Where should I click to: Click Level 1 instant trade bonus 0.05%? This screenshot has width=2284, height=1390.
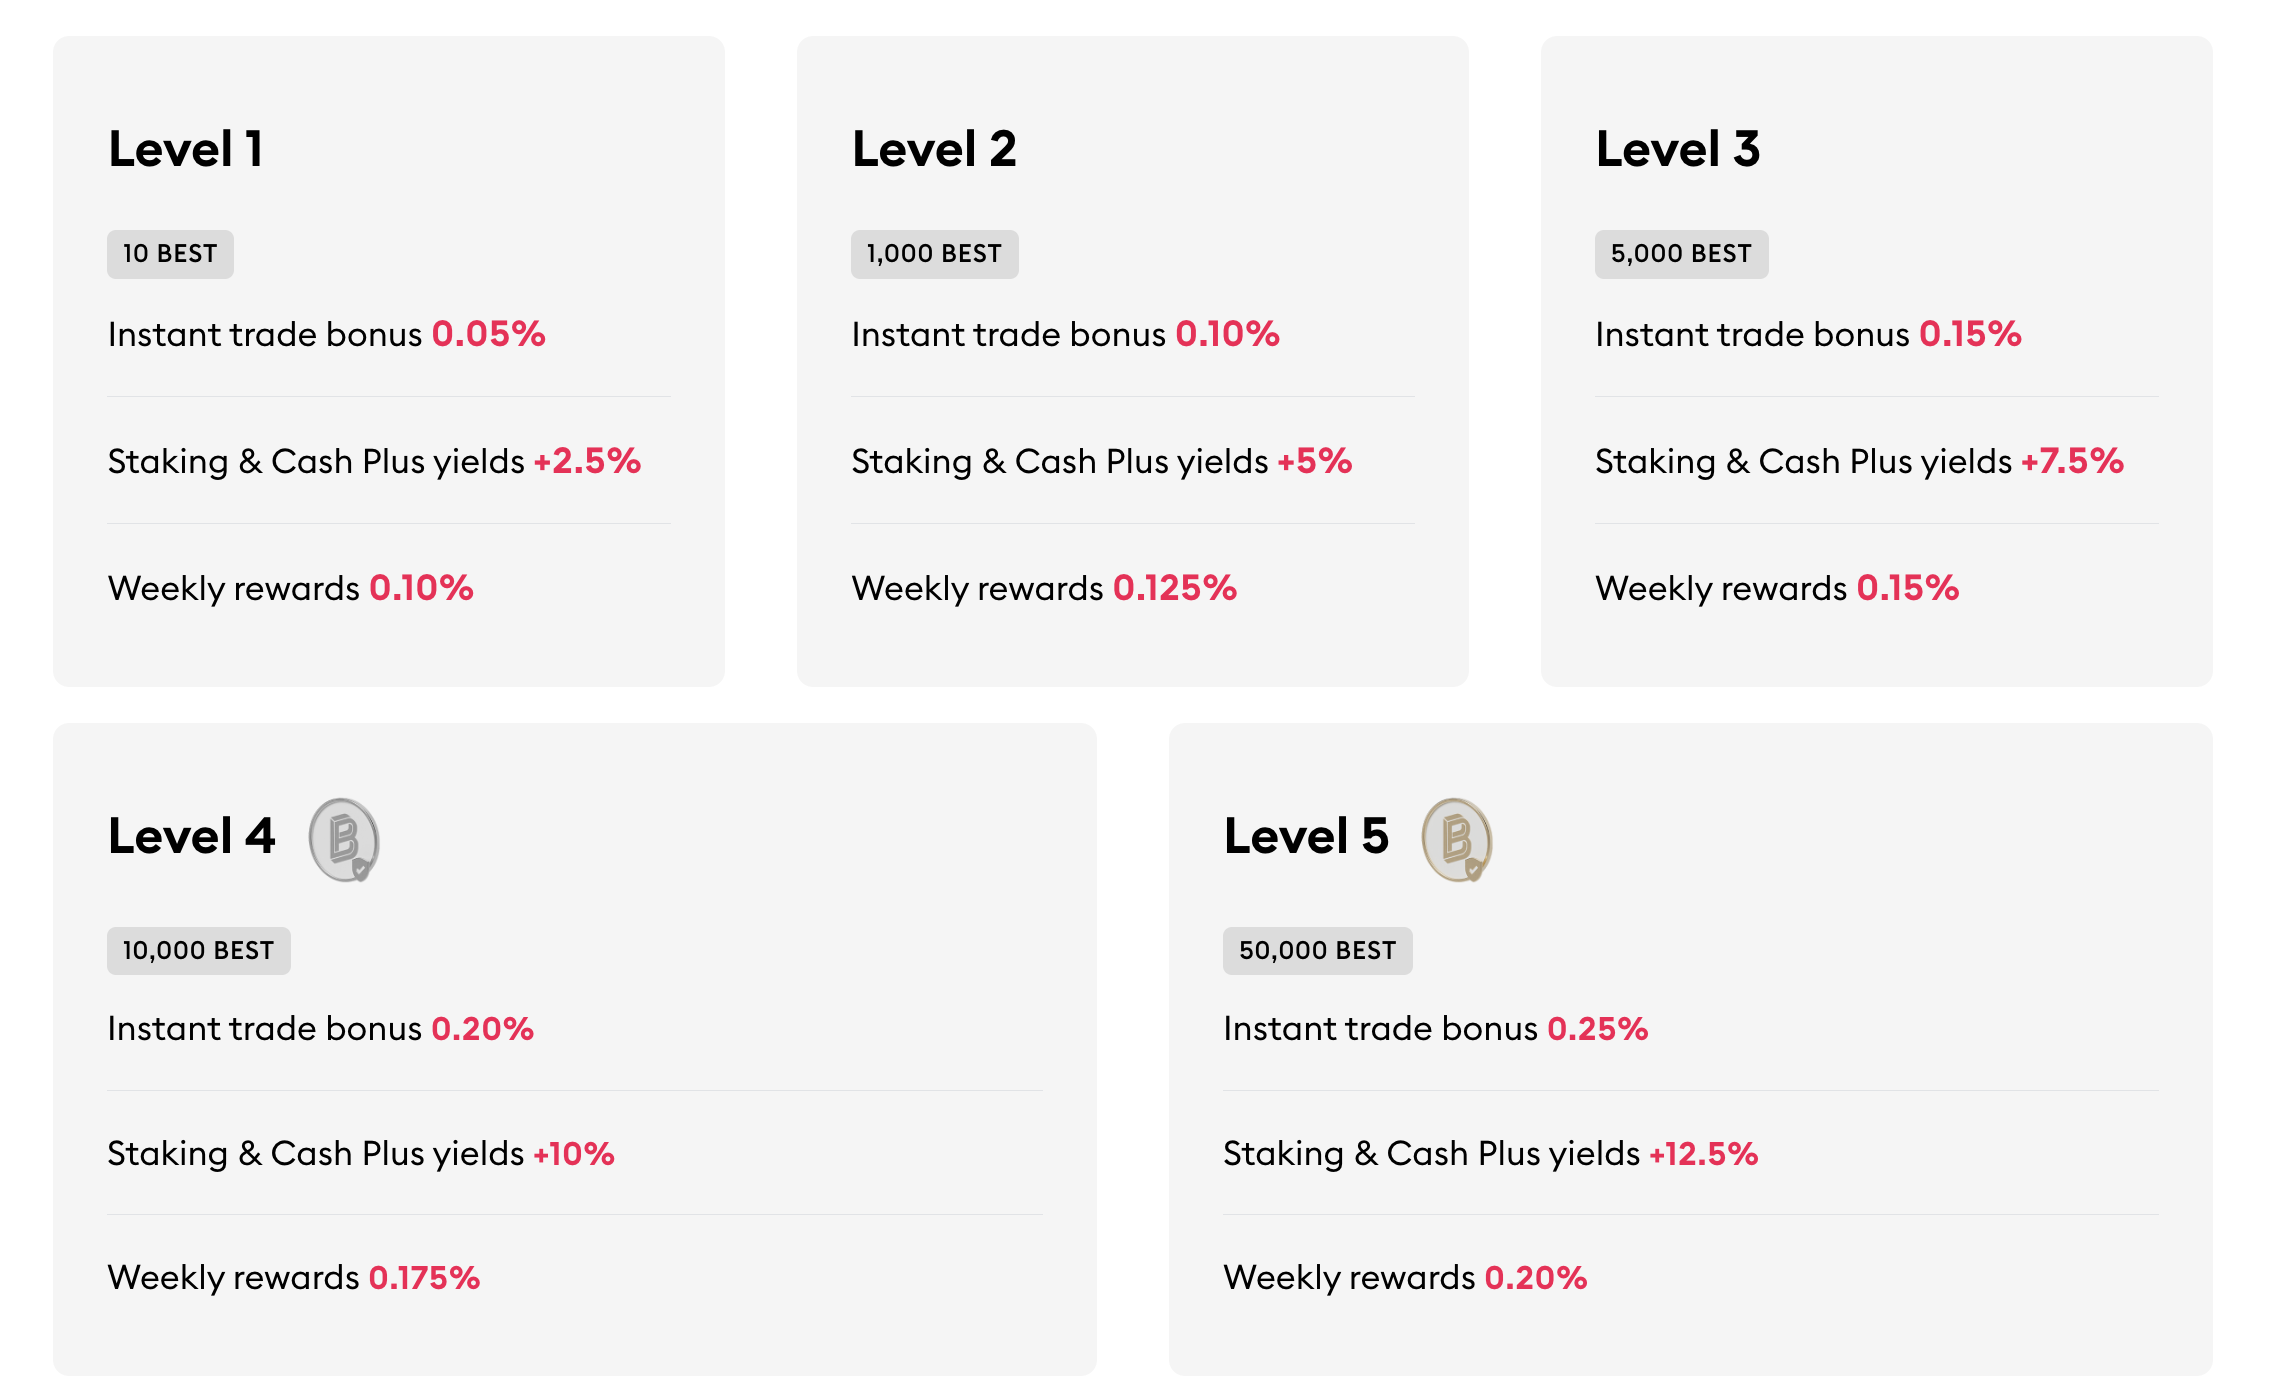coord(488,334)
